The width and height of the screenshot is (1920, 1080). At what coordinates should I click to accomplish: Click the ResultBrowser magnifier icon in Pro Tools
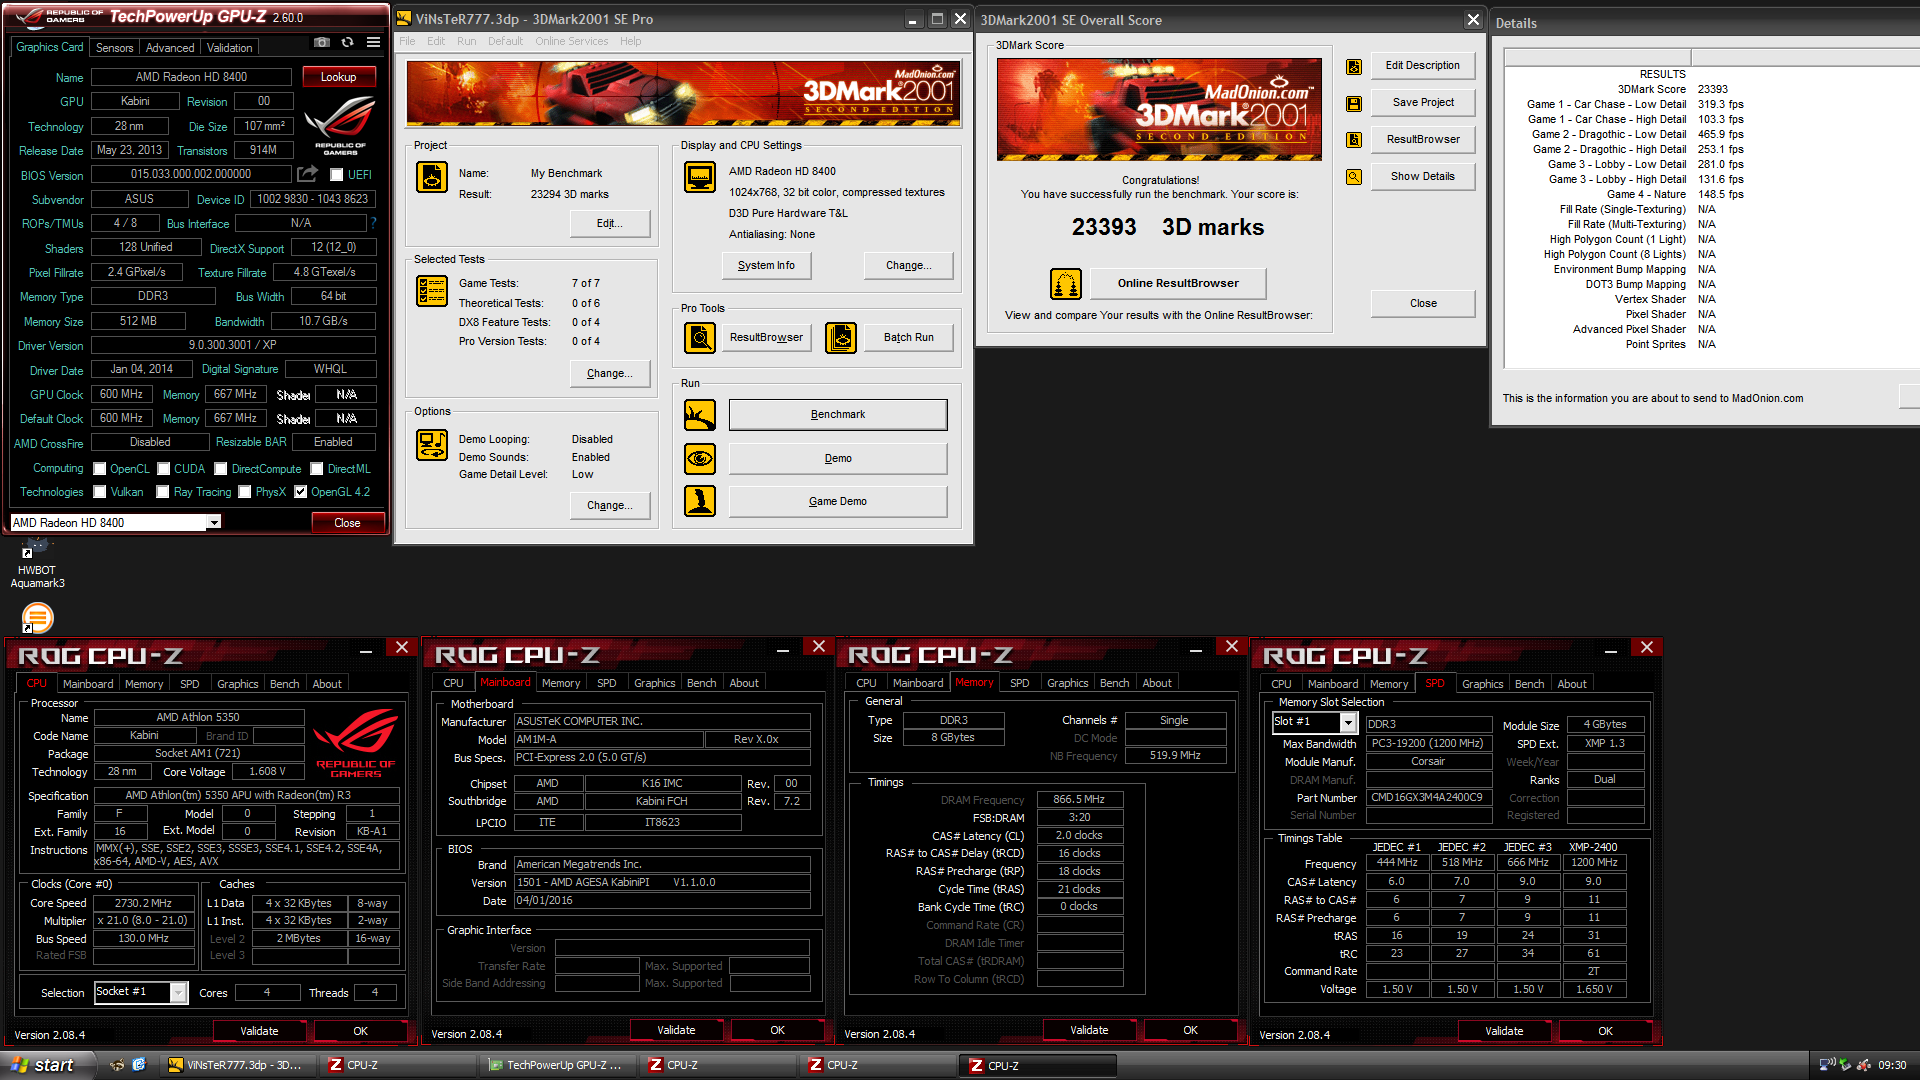click(x=700, y=338)
